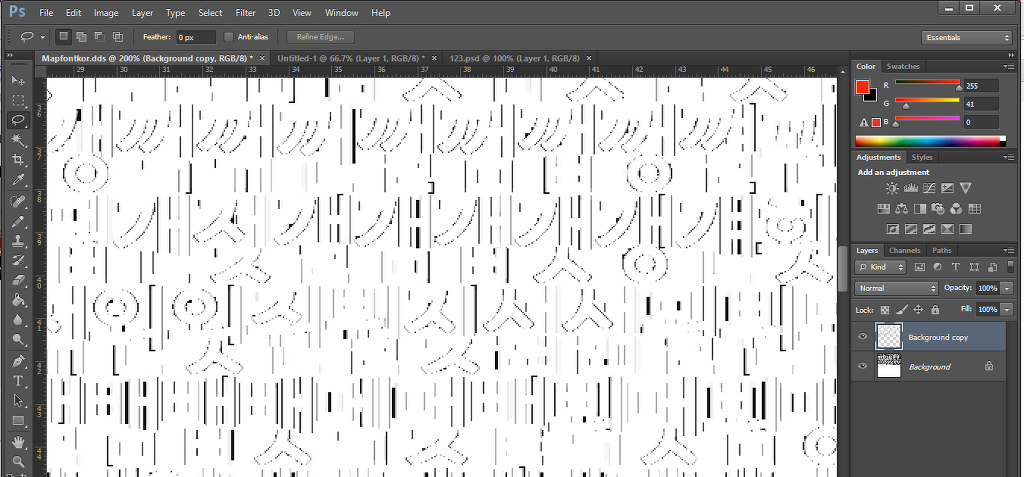The image size is (1024, 477).
Task: Toggle visibility of the Background layer
Action: [x=863, y=366]
